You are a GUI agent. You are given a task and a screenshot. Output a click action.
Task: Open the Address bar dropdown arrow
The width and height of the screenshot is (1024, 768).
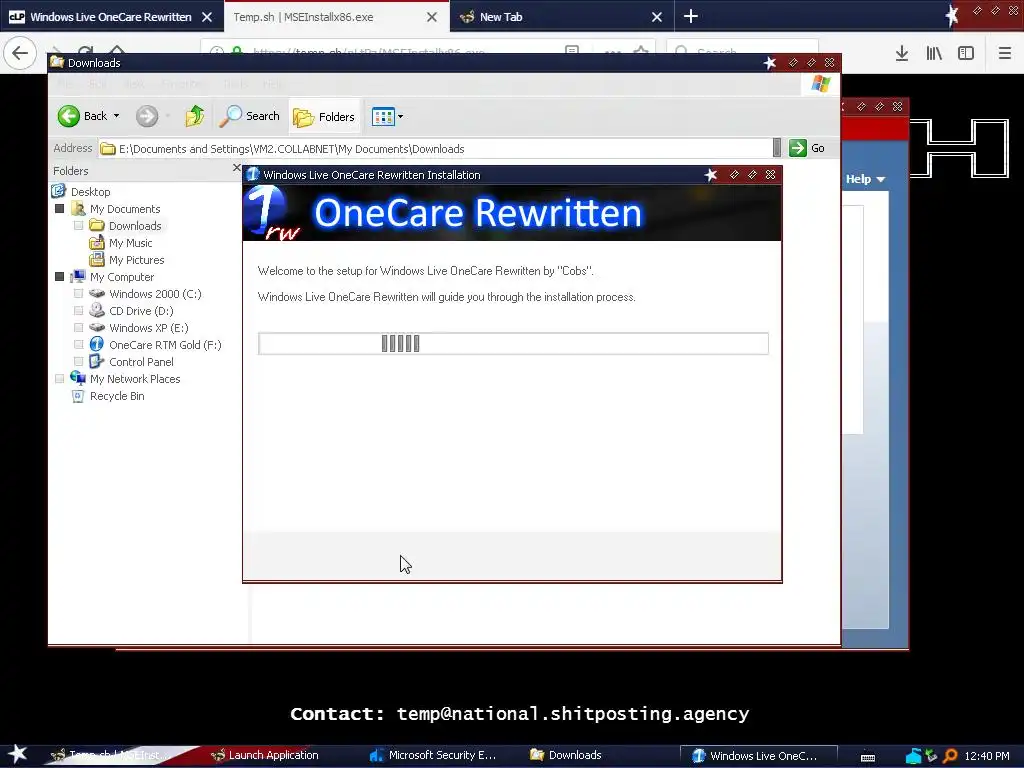coord(776,148)
